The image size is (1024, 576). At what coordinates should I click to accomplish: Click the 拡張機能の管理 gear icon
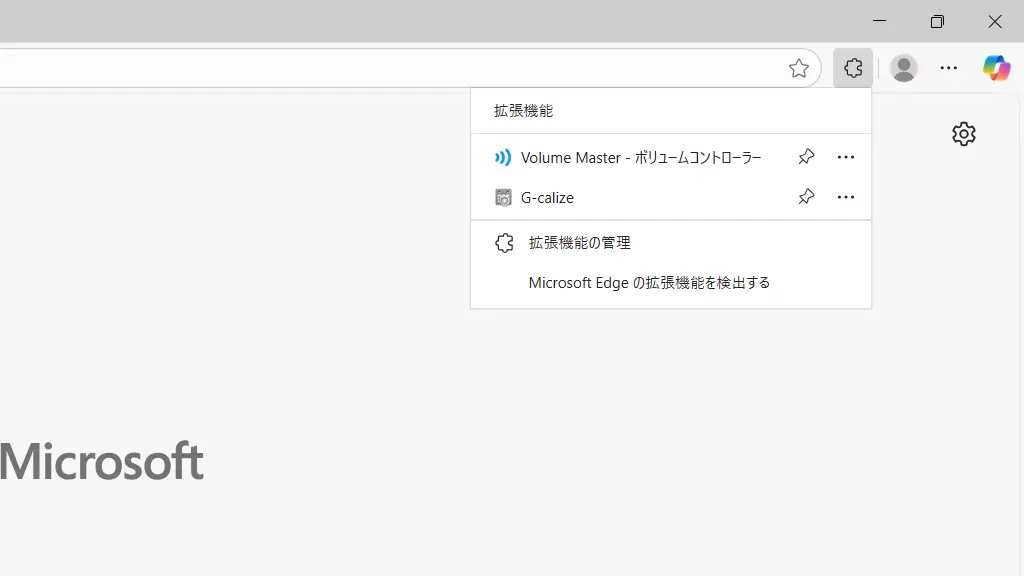click(504, 242)
